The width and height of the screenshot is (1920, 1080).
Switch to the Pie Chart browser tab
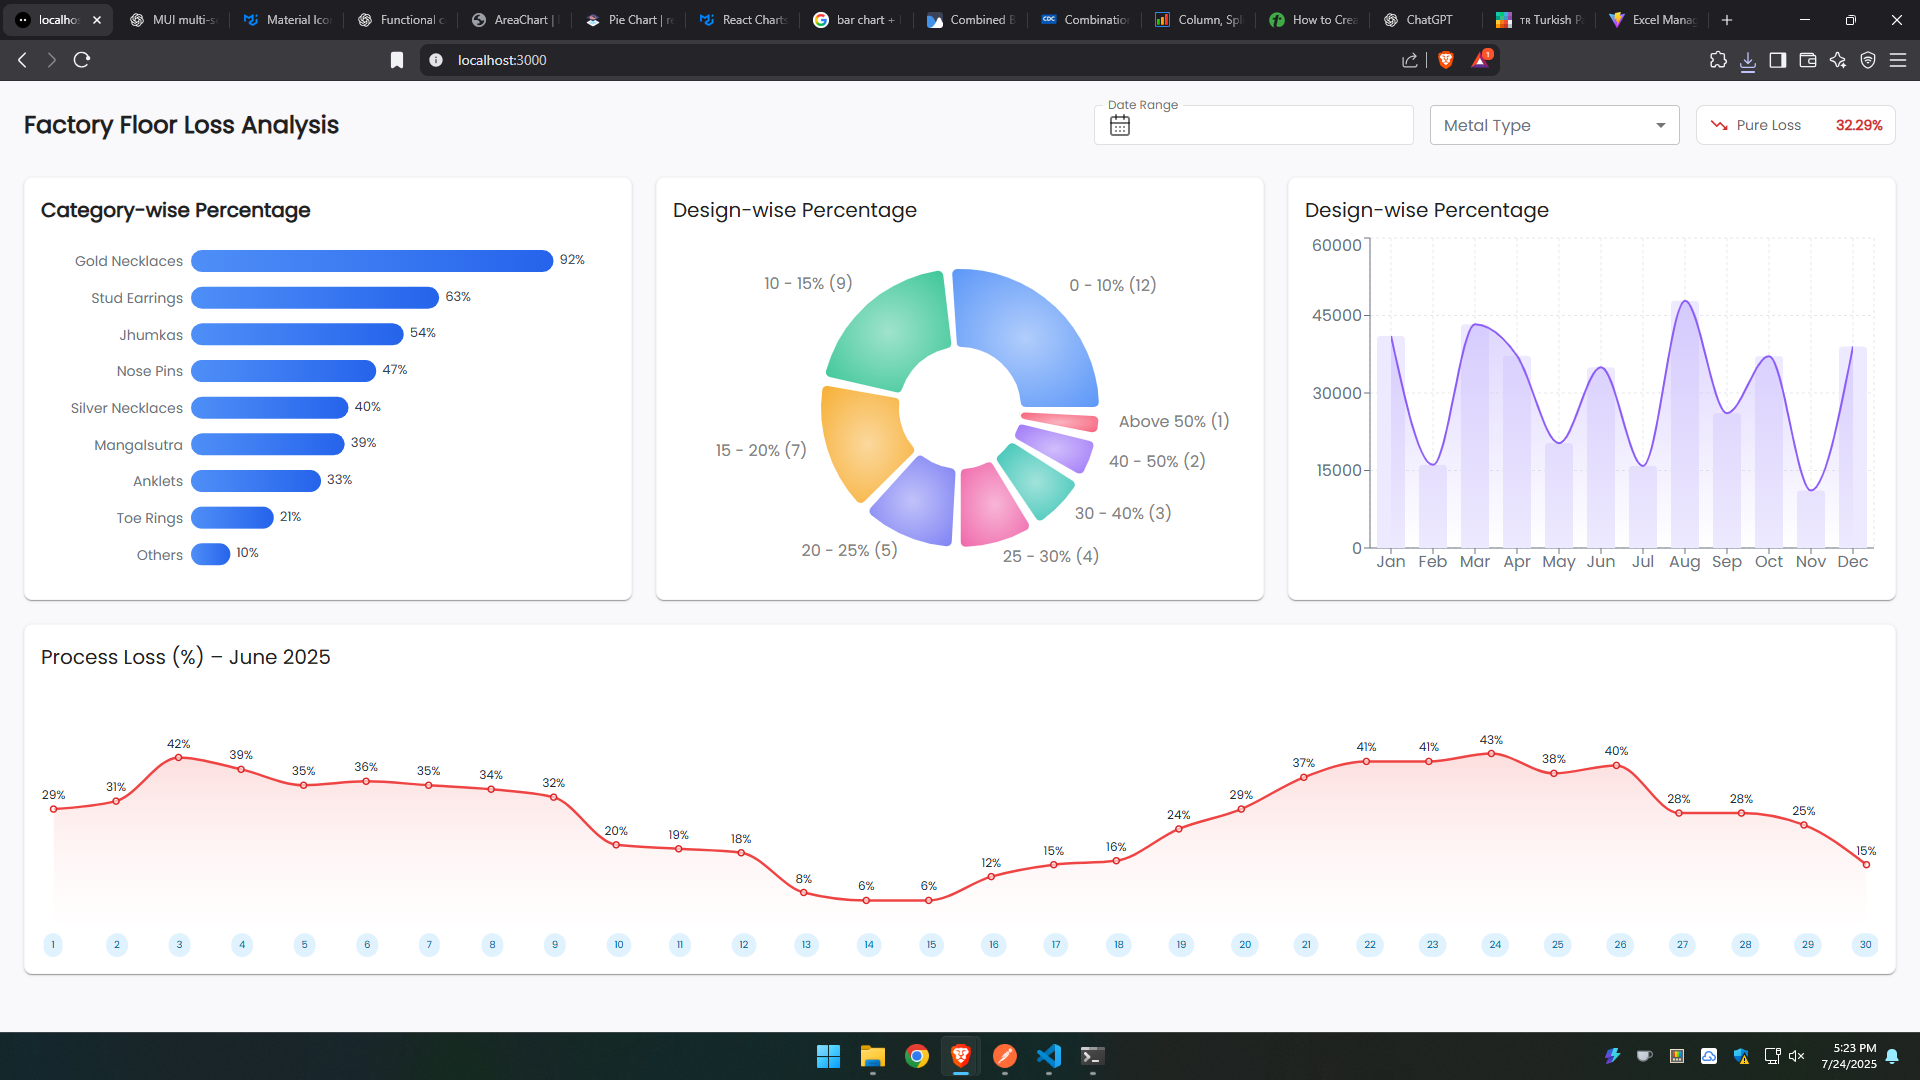point(630,20)
